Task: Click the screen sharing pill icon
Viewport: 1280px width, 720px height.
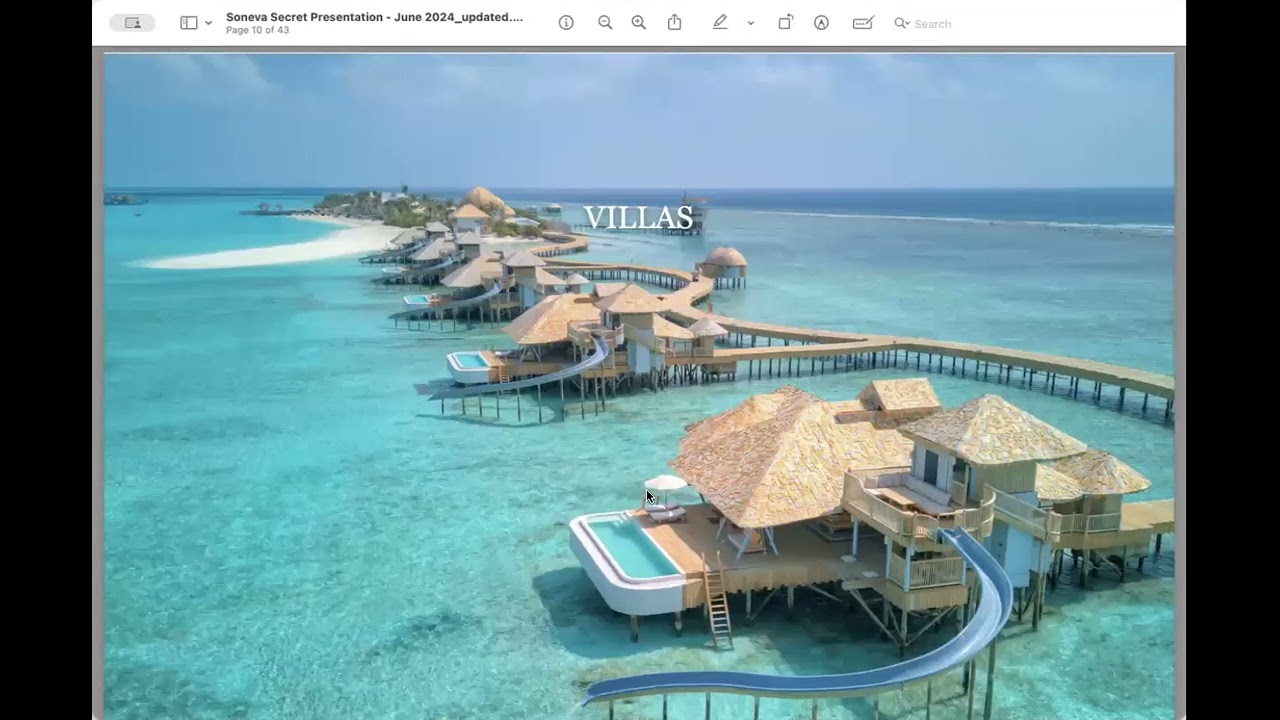Action: (132, 23)
